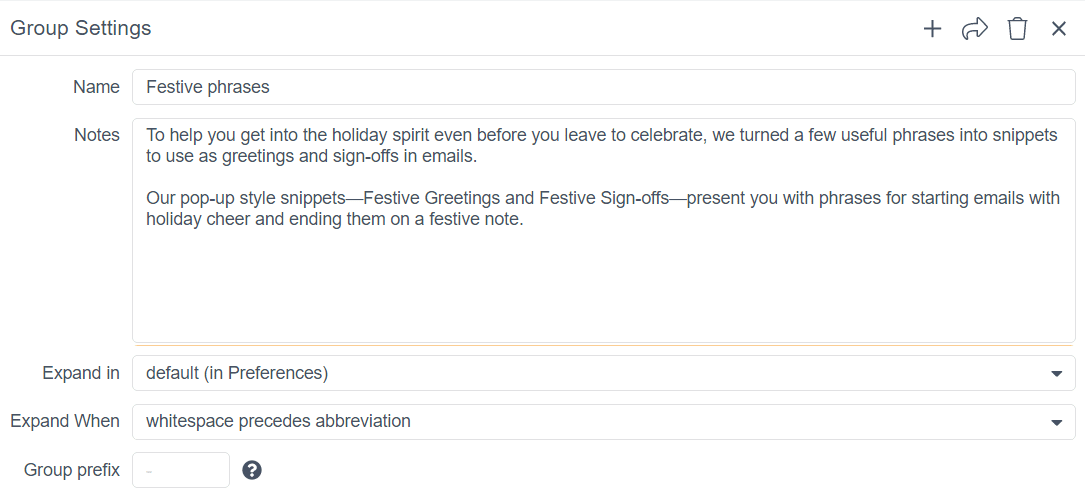The image size is (1085, 502).
Task: Click the "Group prefix" label
Action: coord(72,470)
